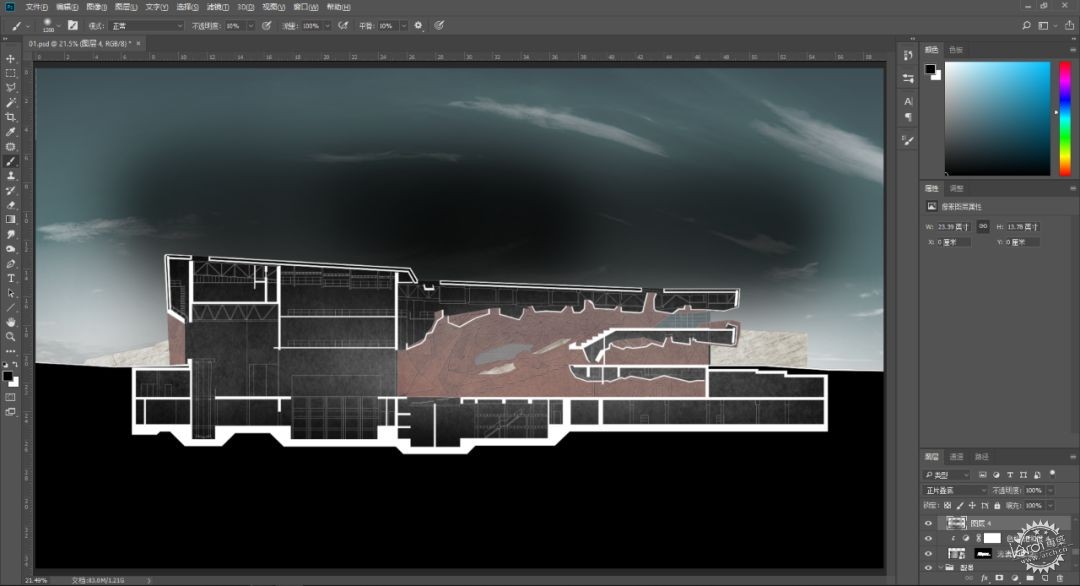The height and width of the screenshot is (586, 1080).
Task: Toggle visibility of the 配景 group
Action: [928, 568]
